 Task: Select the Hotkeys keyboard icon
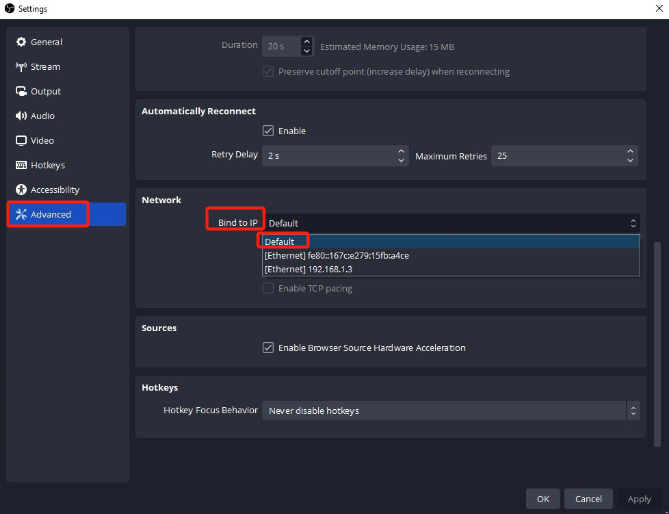pyautogui.click(x=21, y=165)
